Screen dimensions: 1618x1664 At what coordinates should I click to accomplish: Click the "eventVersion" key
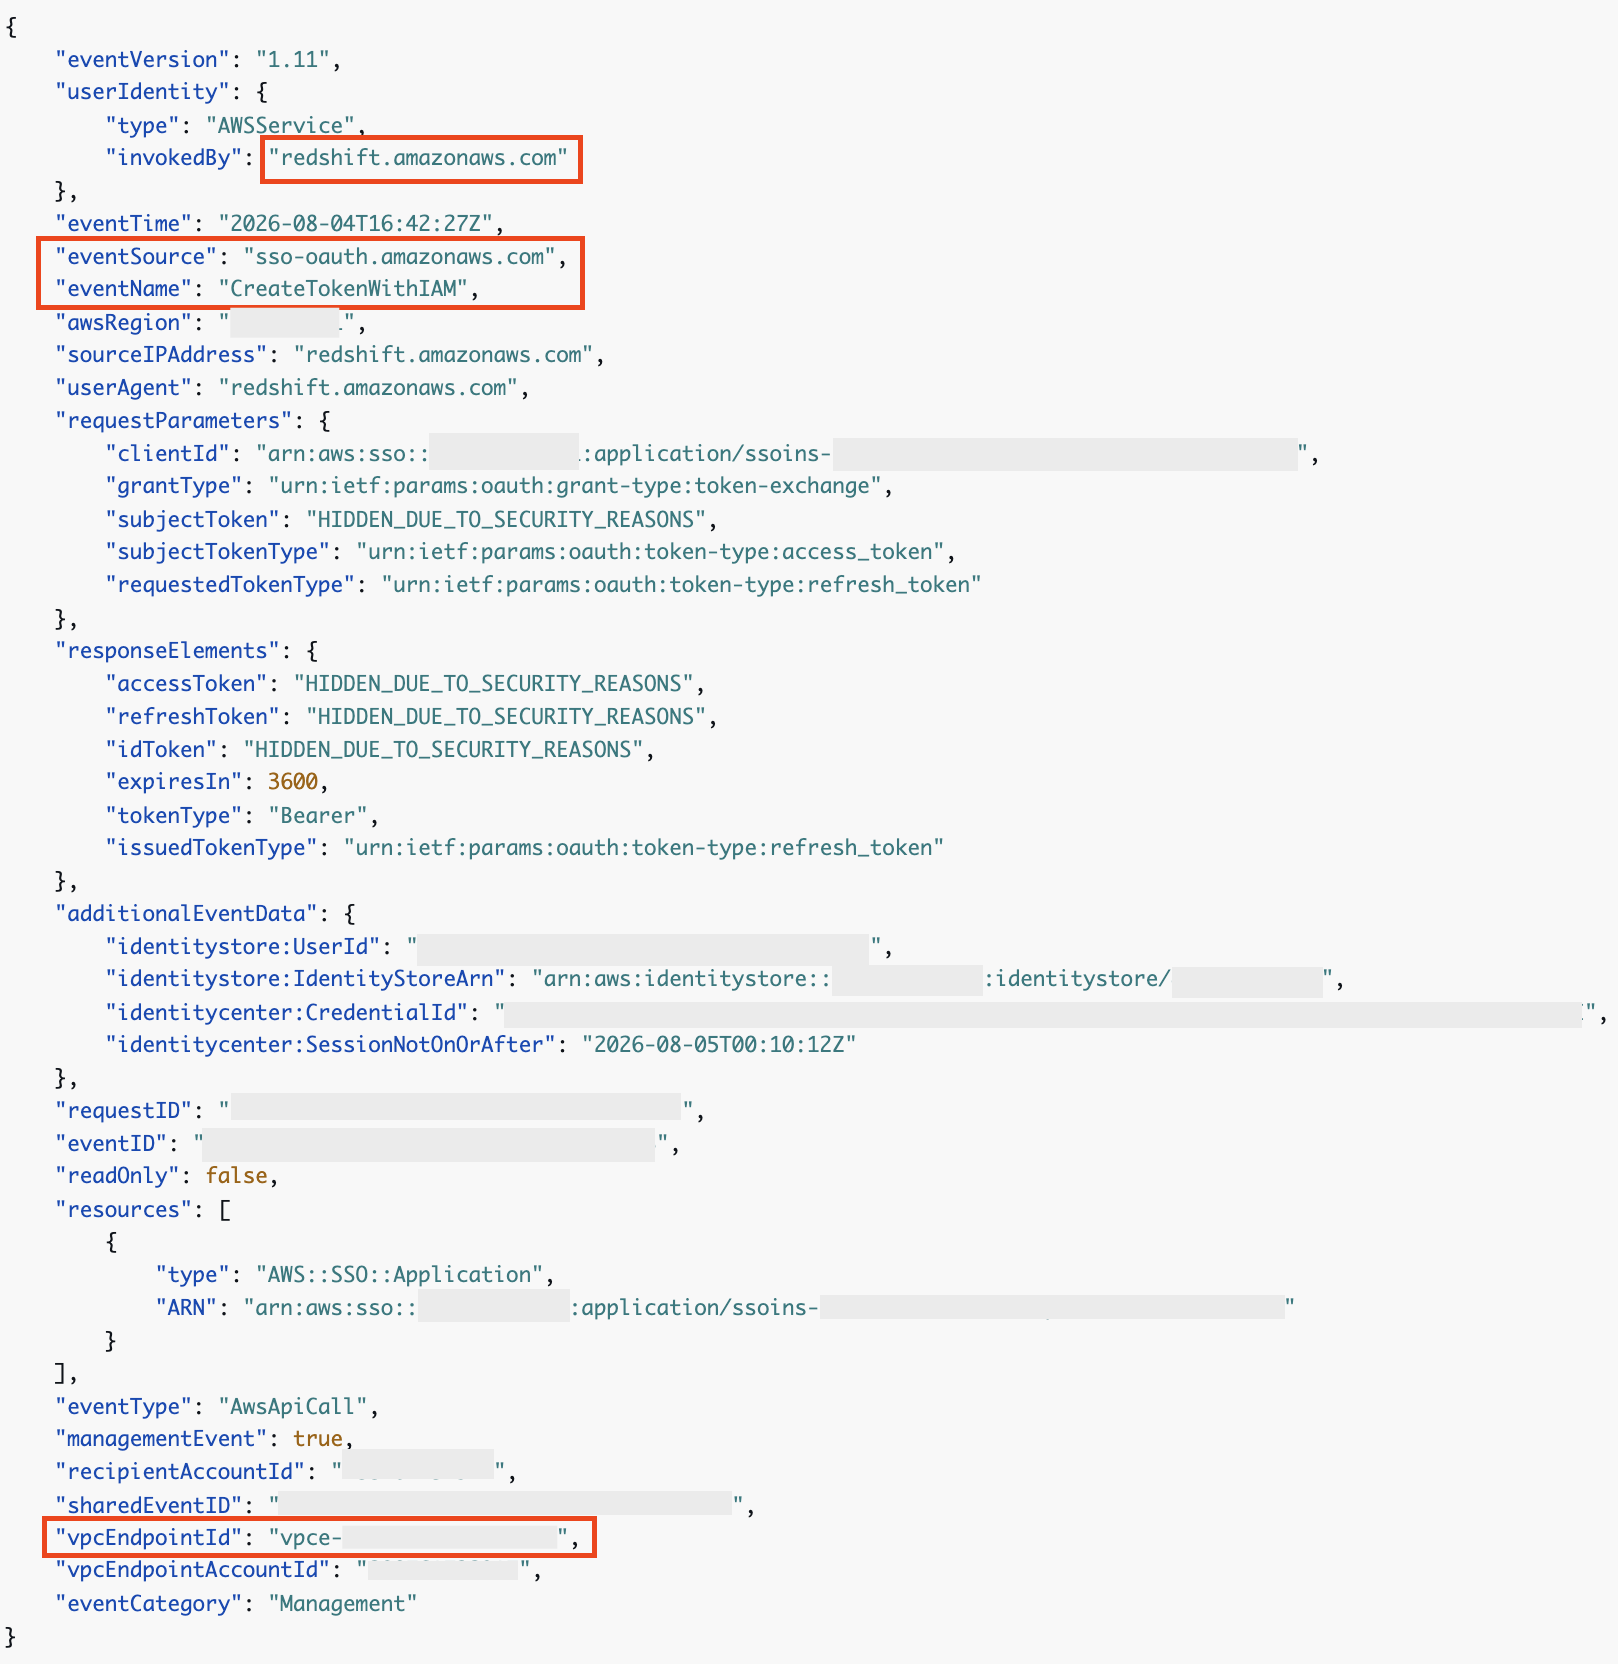[x=143, y=60]
